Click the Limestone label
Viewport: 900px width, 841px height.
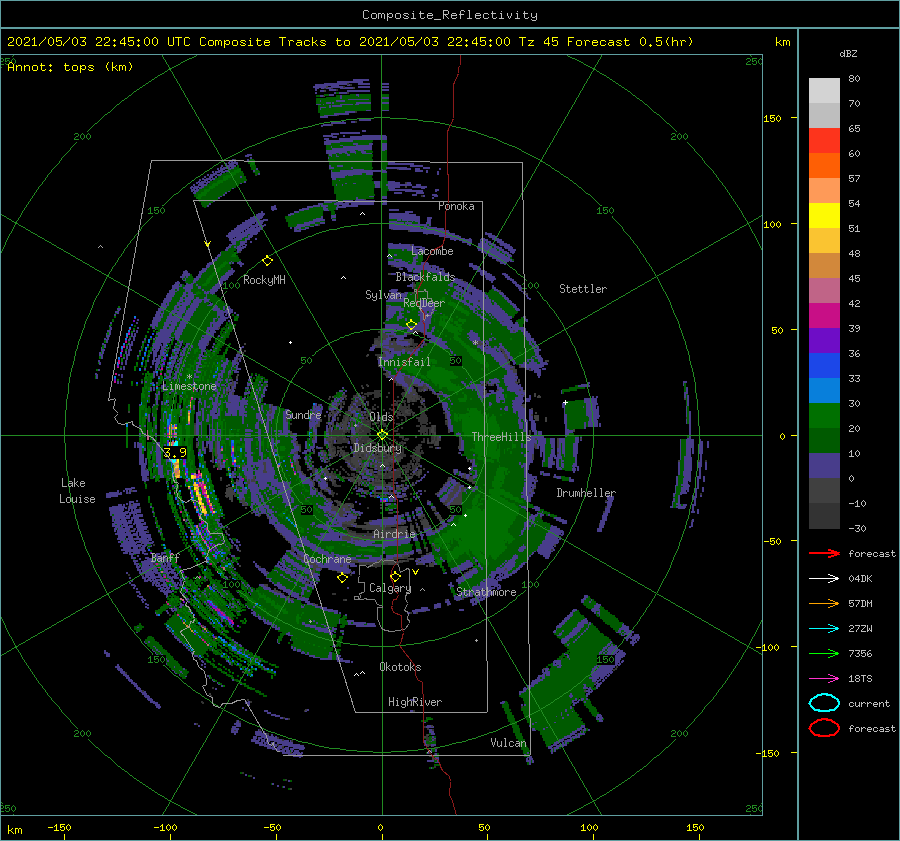coord(189,386)
